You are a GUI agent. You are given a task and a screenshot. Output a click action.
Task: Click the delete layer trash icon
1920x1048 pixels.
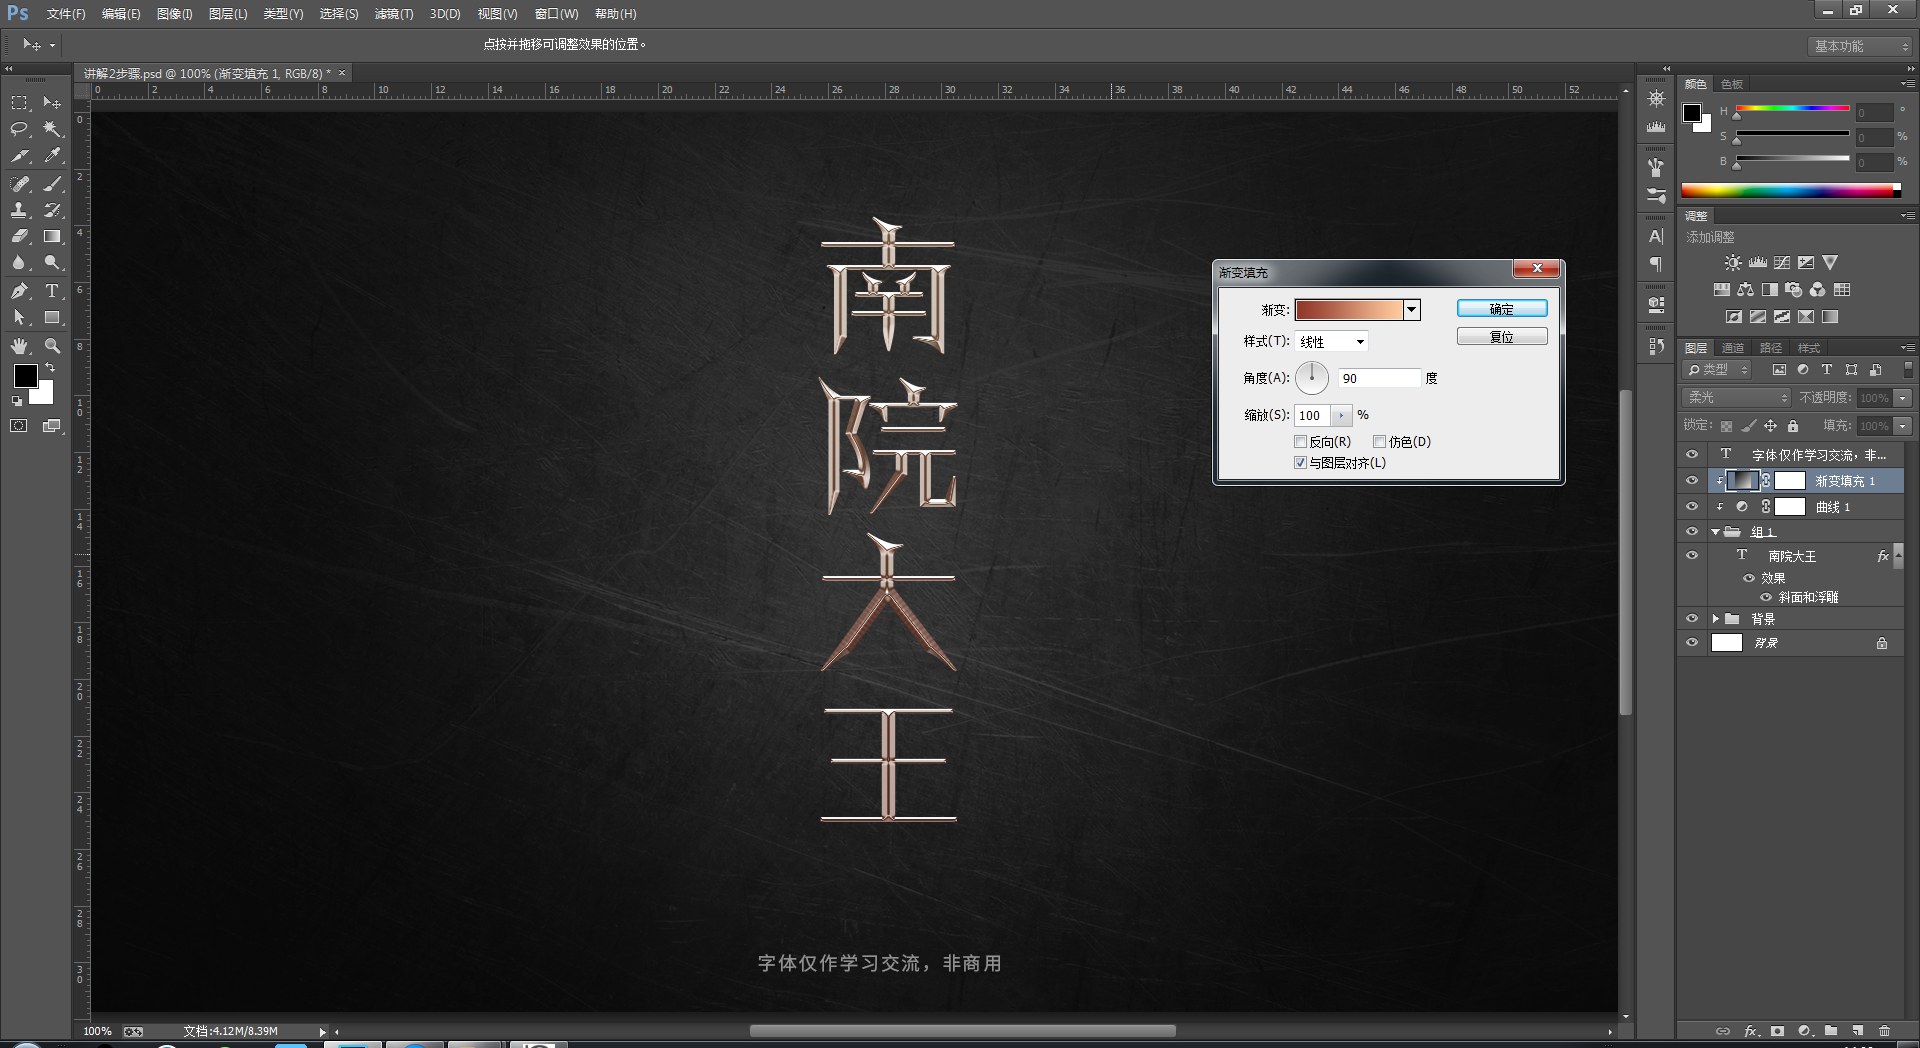1884,1031
